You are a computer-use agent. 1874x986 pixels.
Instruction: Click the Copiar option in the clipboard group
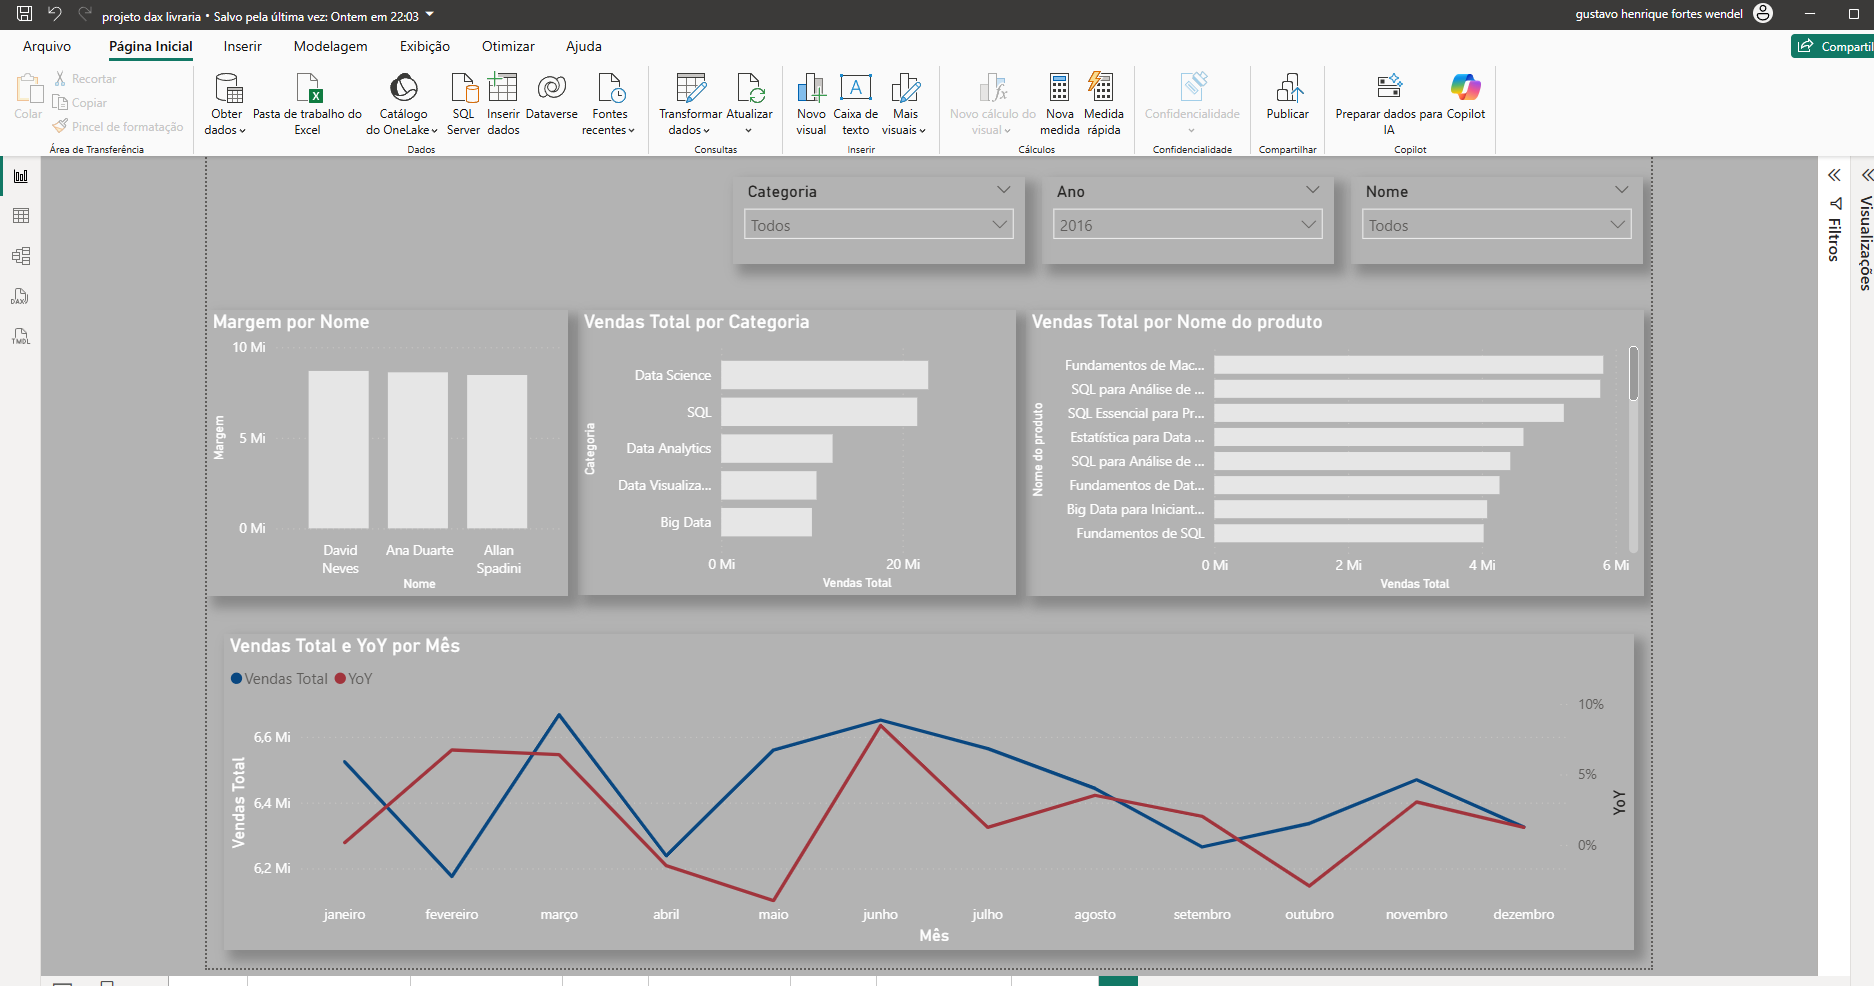pos(80,103)
